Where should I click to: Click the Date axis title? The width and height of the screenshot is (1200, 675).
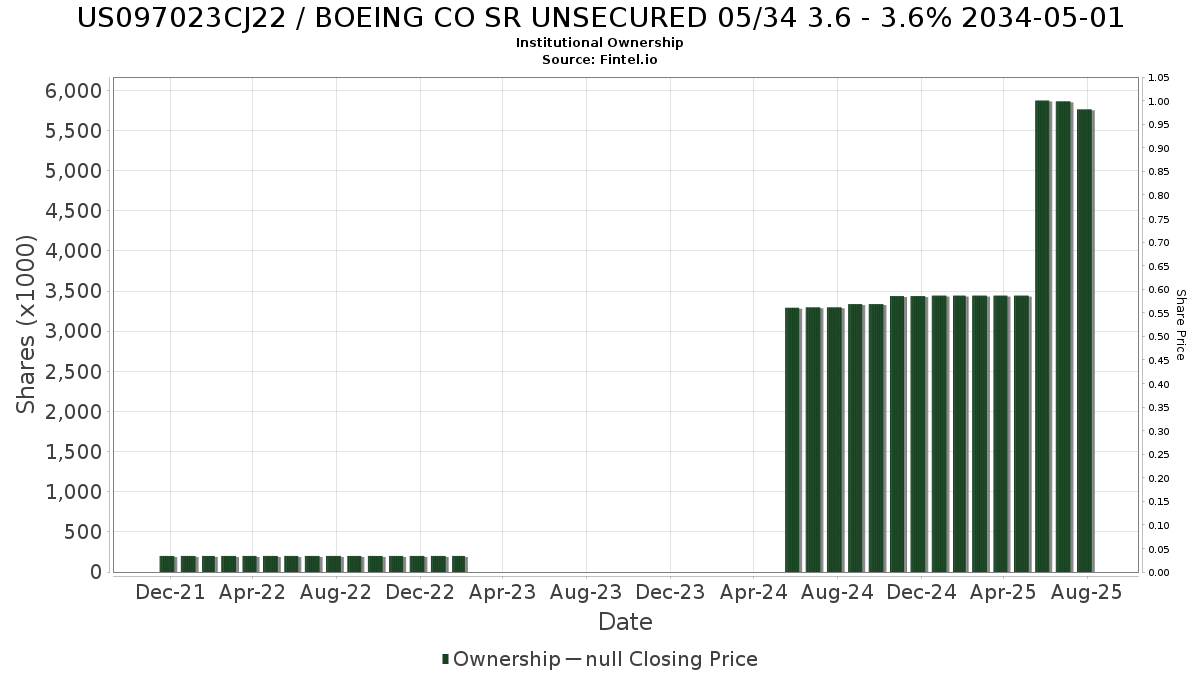625,622
